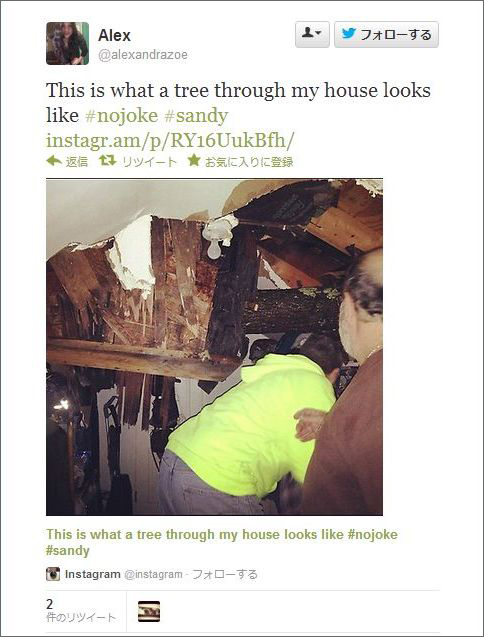Open the retweeter's small avatar thumbnail
The width and height of the screenshot is (484, 637).
149,611
